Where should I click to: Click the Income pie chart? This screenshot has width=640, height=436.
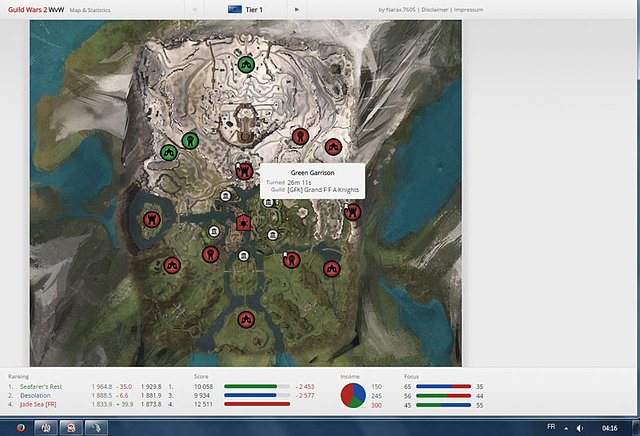tap(352, 395)
